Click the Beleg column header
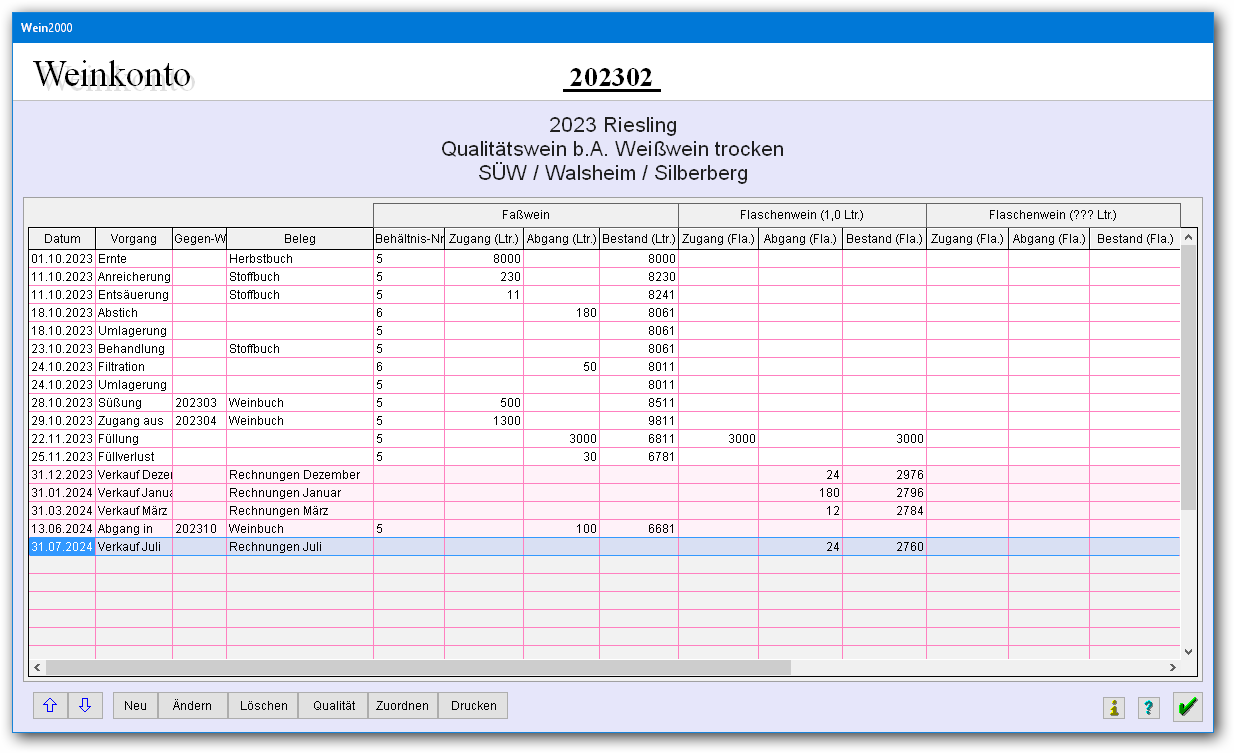Image resolution: width=1234 pixels, height=753 pixels. pos(300,239)
